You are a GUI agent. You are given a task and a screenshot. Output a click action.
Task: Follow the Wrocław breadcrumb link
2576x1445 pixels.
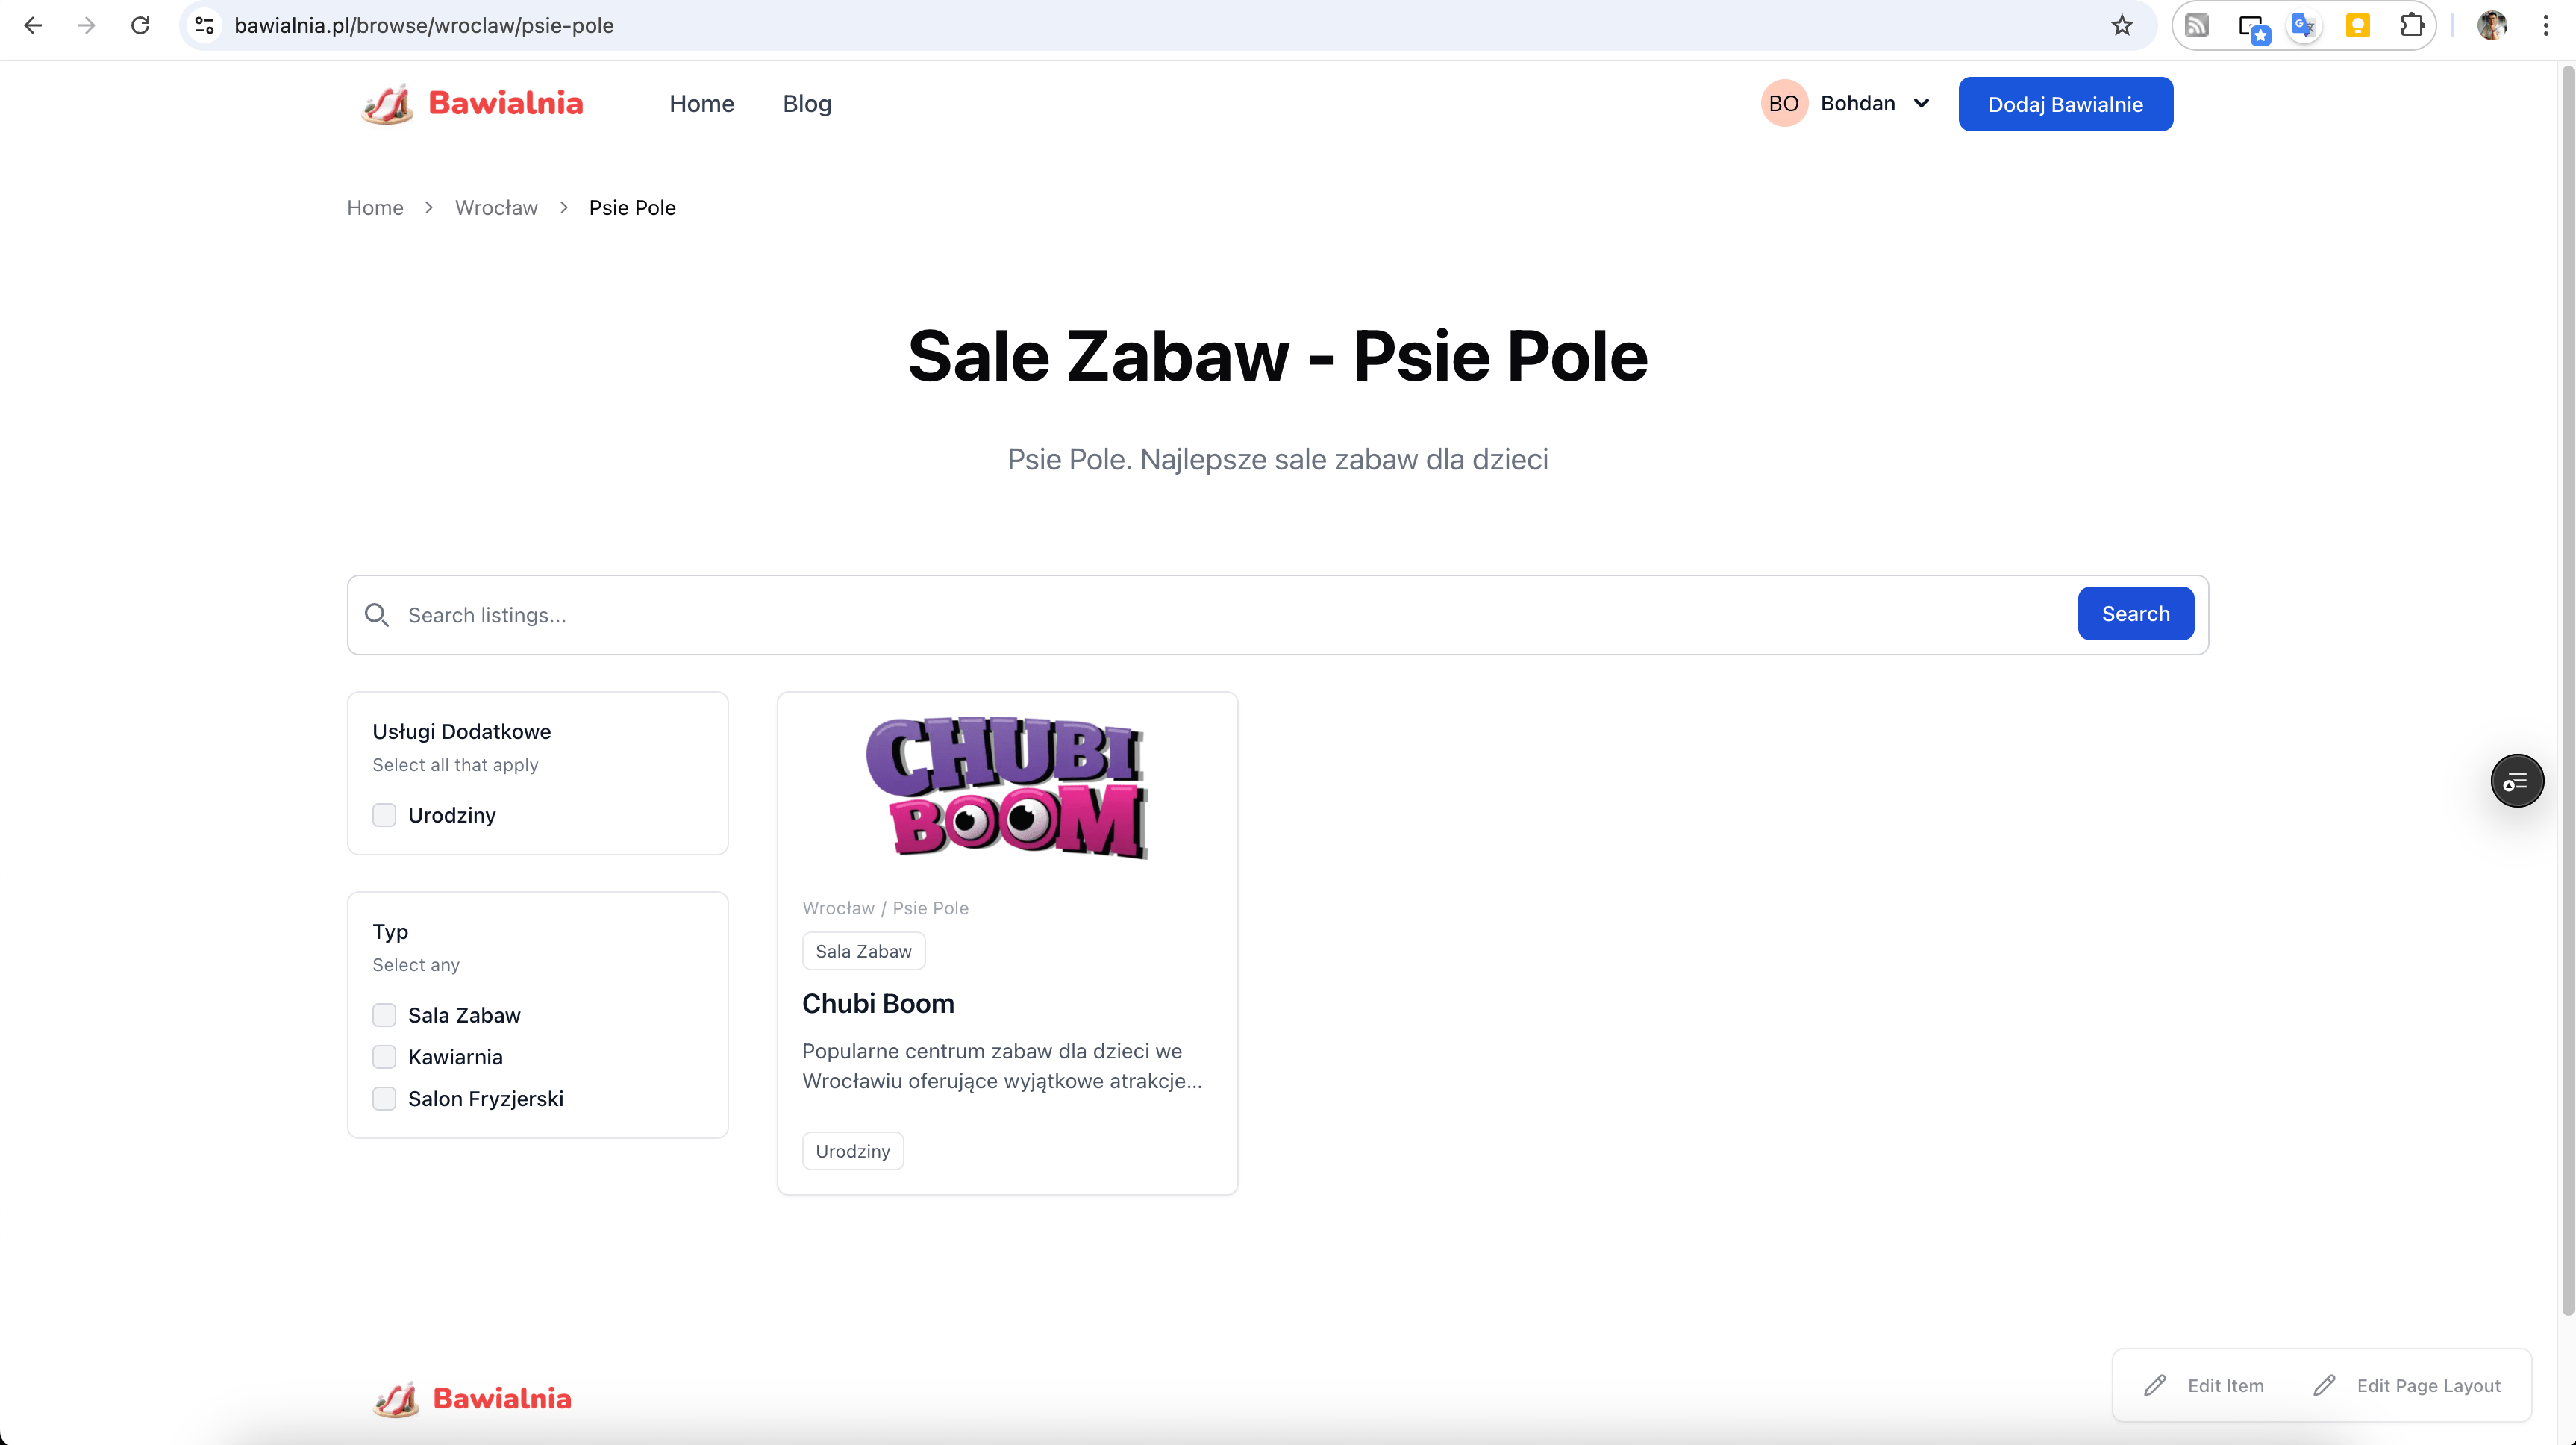(496, 208)
